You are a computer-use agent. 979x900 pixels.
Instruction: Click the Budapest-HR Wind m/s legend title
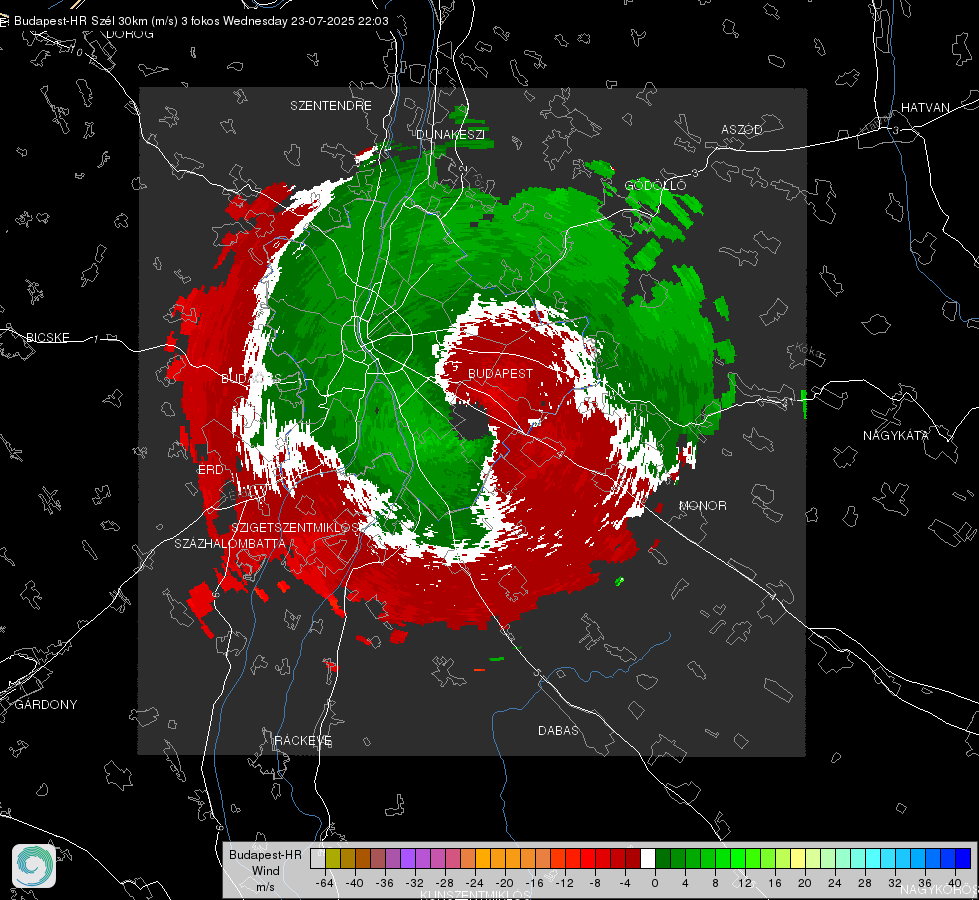click(265, 871)
